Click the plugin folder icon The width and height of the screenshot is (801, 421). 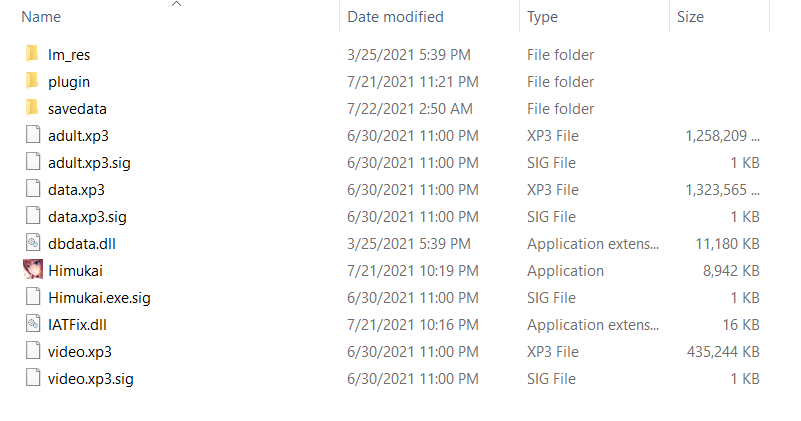click(x=32, y=82)
